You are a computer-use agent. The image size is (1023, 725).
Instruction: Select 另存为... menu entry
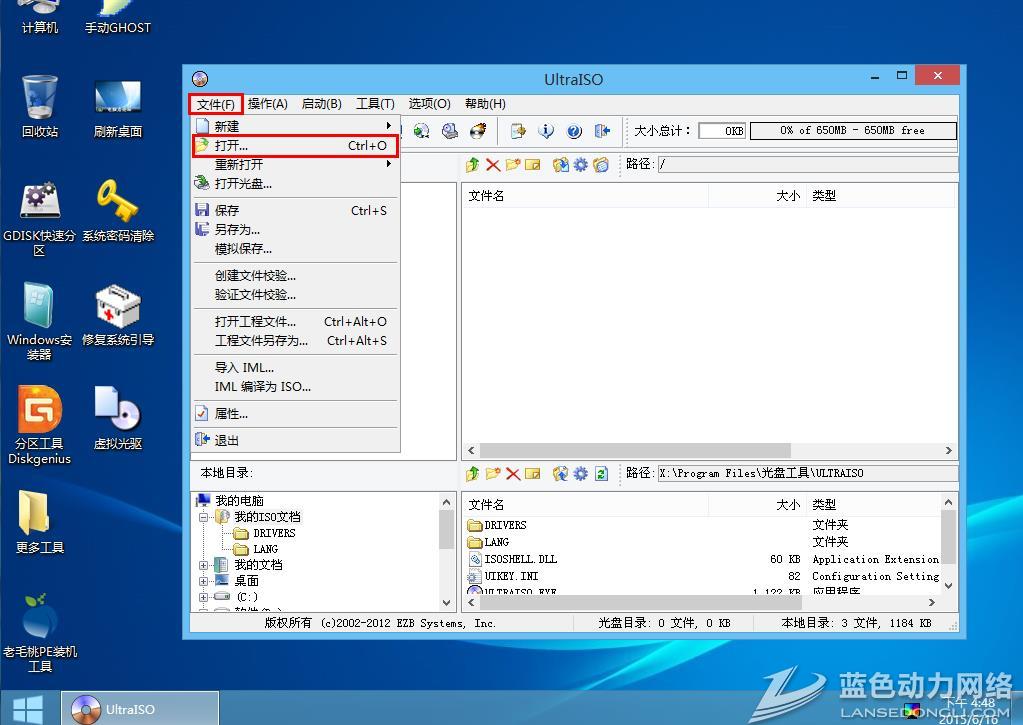click(x=237, y=230)
